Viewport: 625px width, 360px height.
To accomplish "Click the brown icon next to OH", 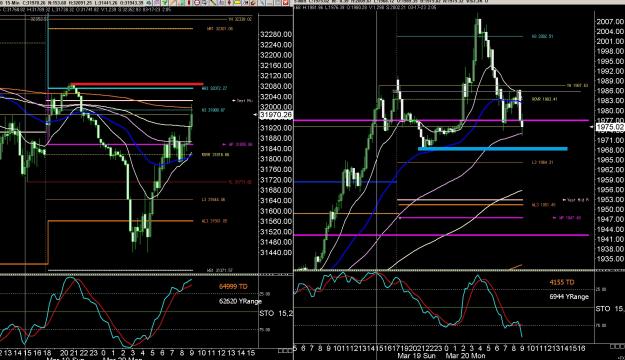I will [x=253, y=2].
